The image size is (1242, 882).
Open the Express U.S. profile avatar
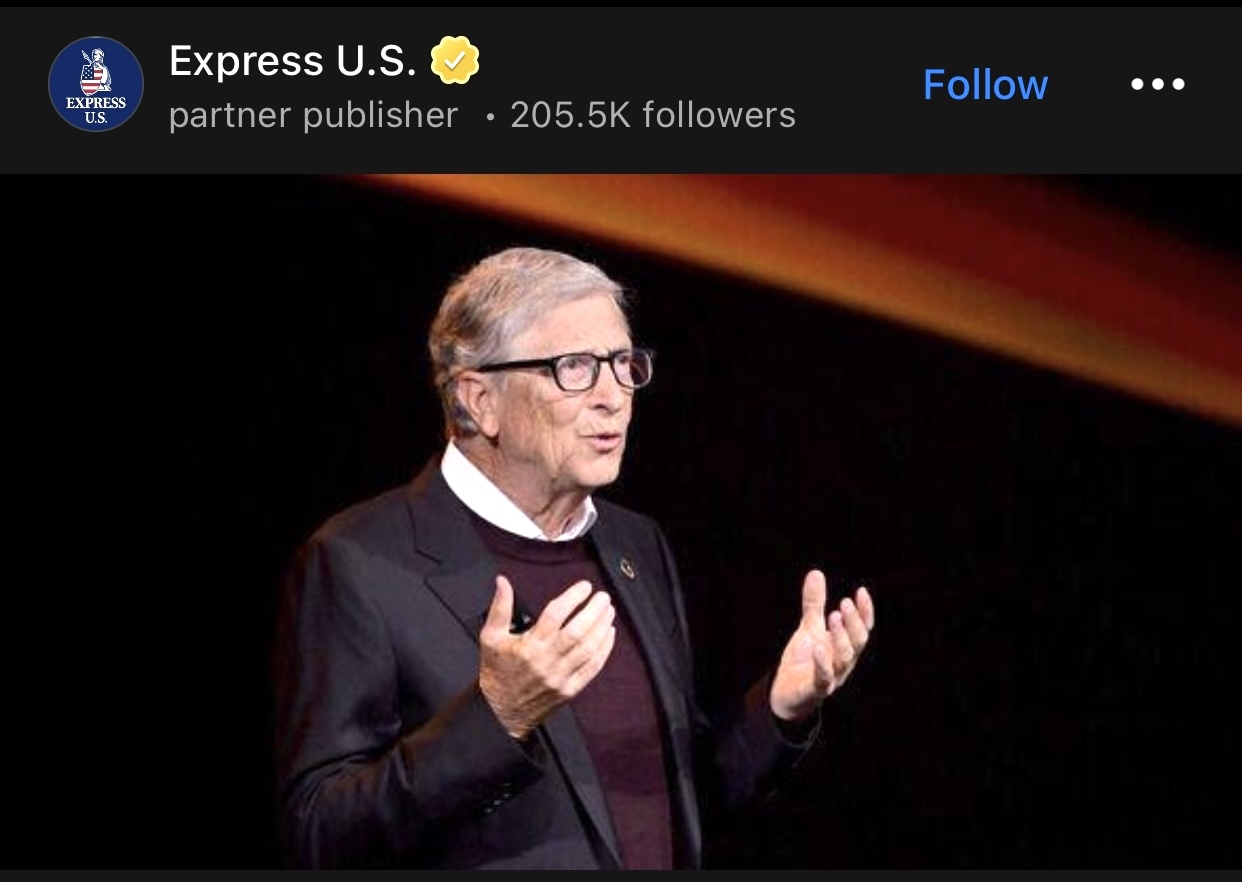coord(96,84)
